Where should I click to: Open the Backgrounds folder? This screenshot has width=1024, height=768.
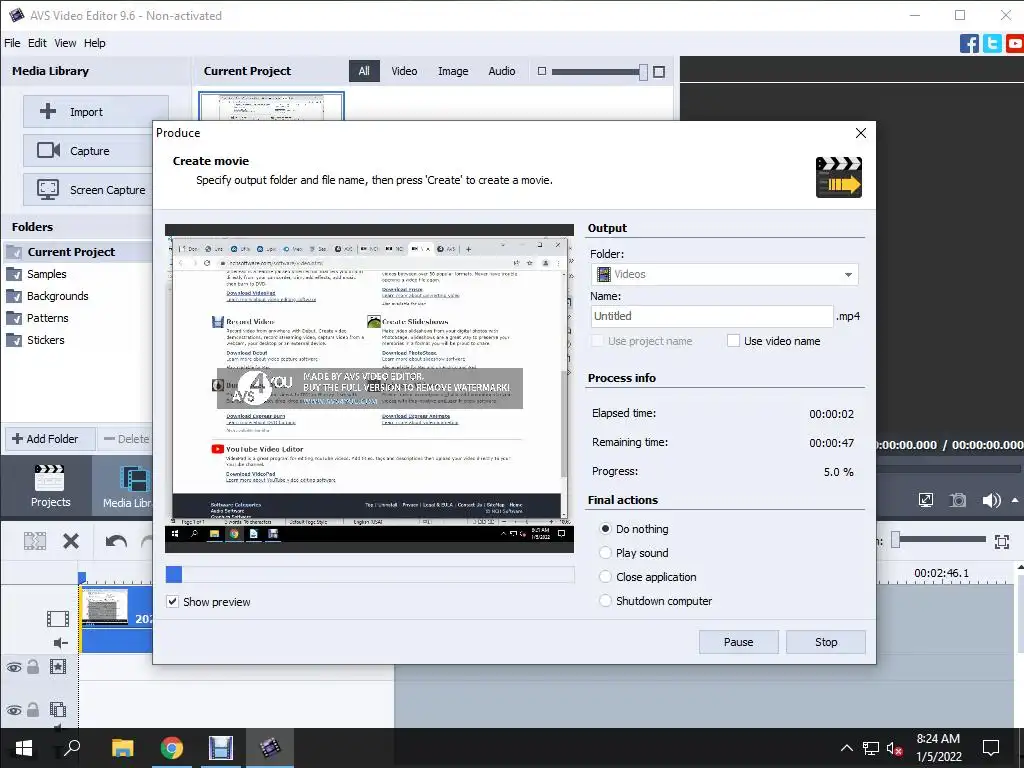[57, 296]
